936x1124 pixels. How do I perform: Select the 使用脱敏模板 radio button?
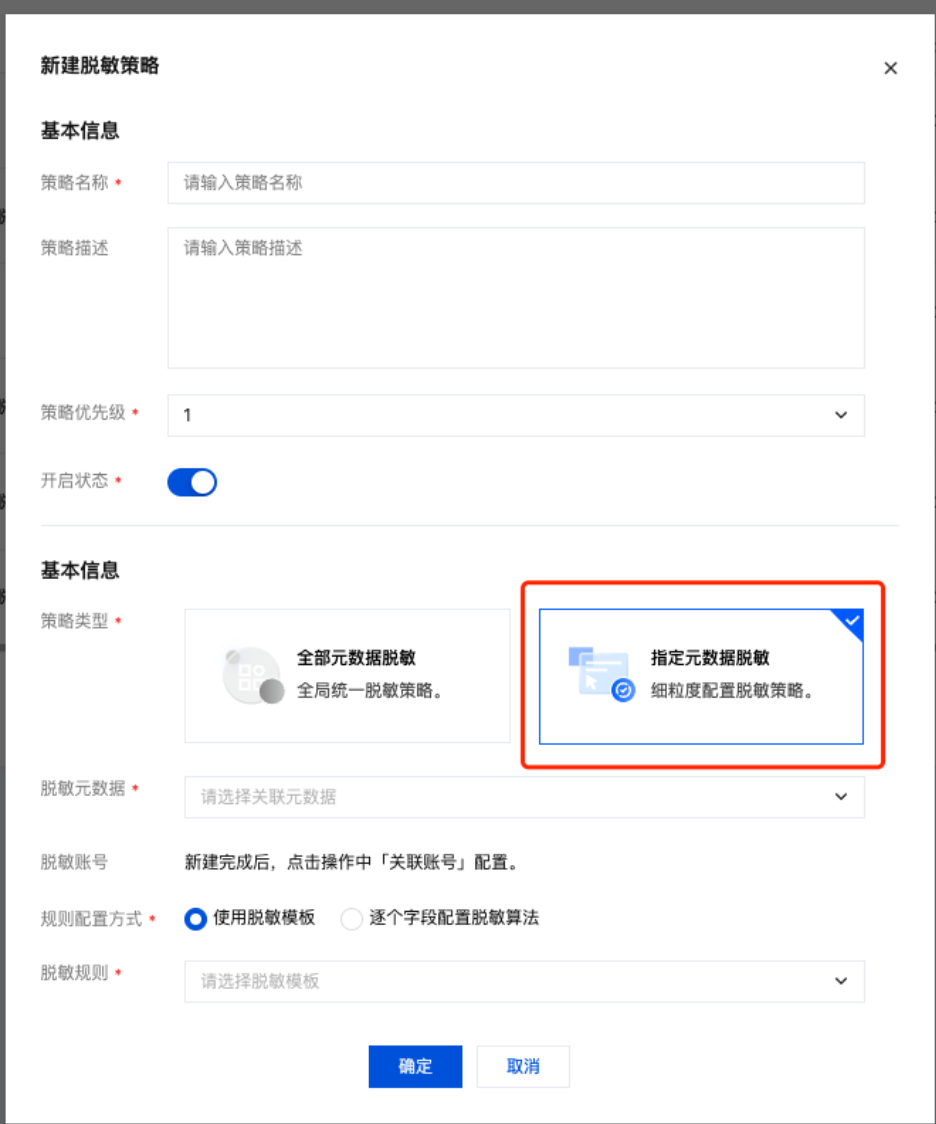pos(196,918)
